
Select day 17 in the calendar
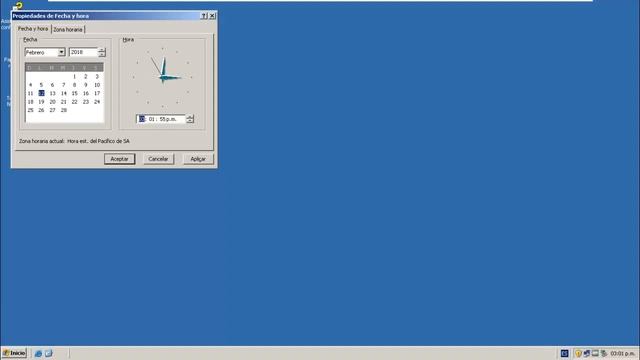(97, 93)
